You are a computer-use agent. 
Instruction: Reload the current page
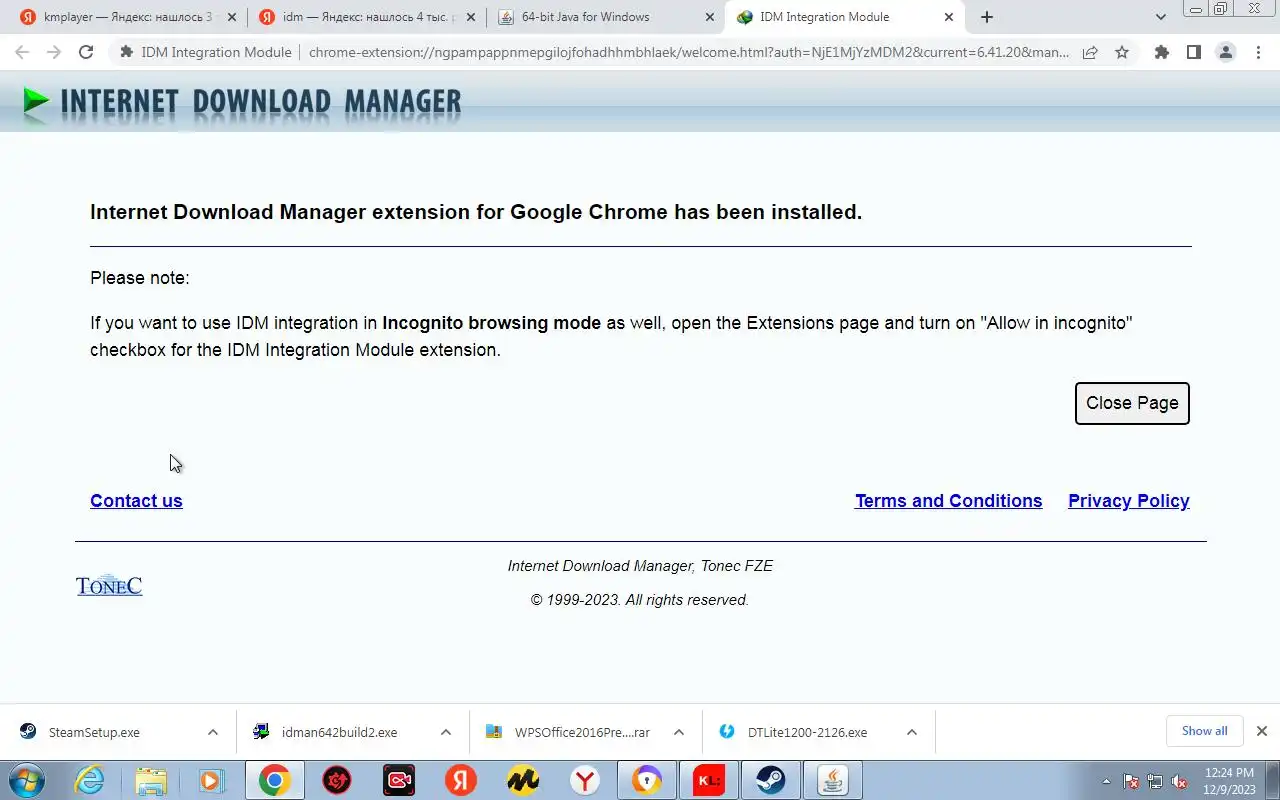pos(86,52)
